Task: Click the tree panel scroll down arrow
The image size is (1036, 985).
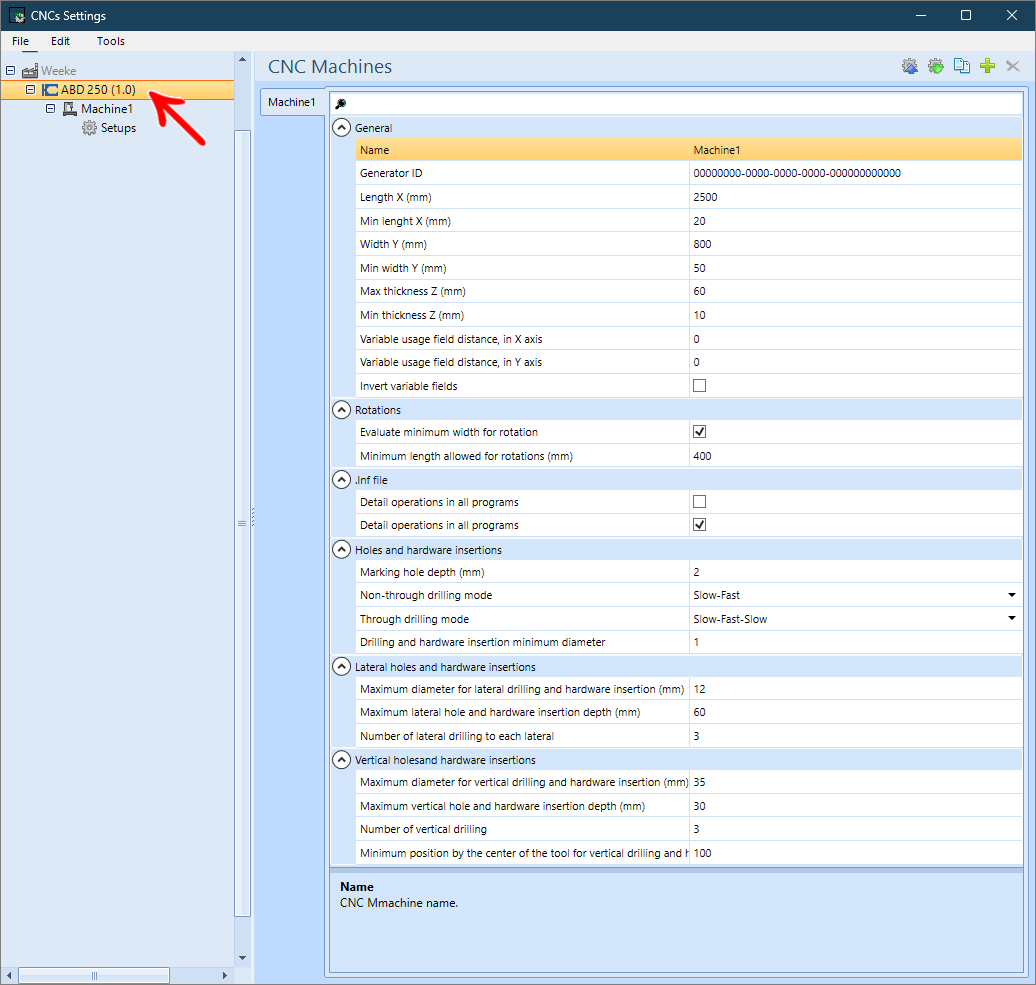Action: (x=242, y=958)
